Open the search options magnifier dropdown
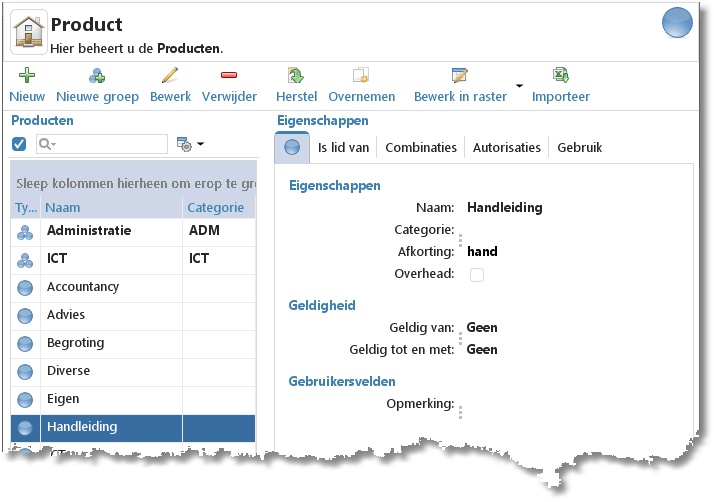714x502 pixels. pos(47,144)
